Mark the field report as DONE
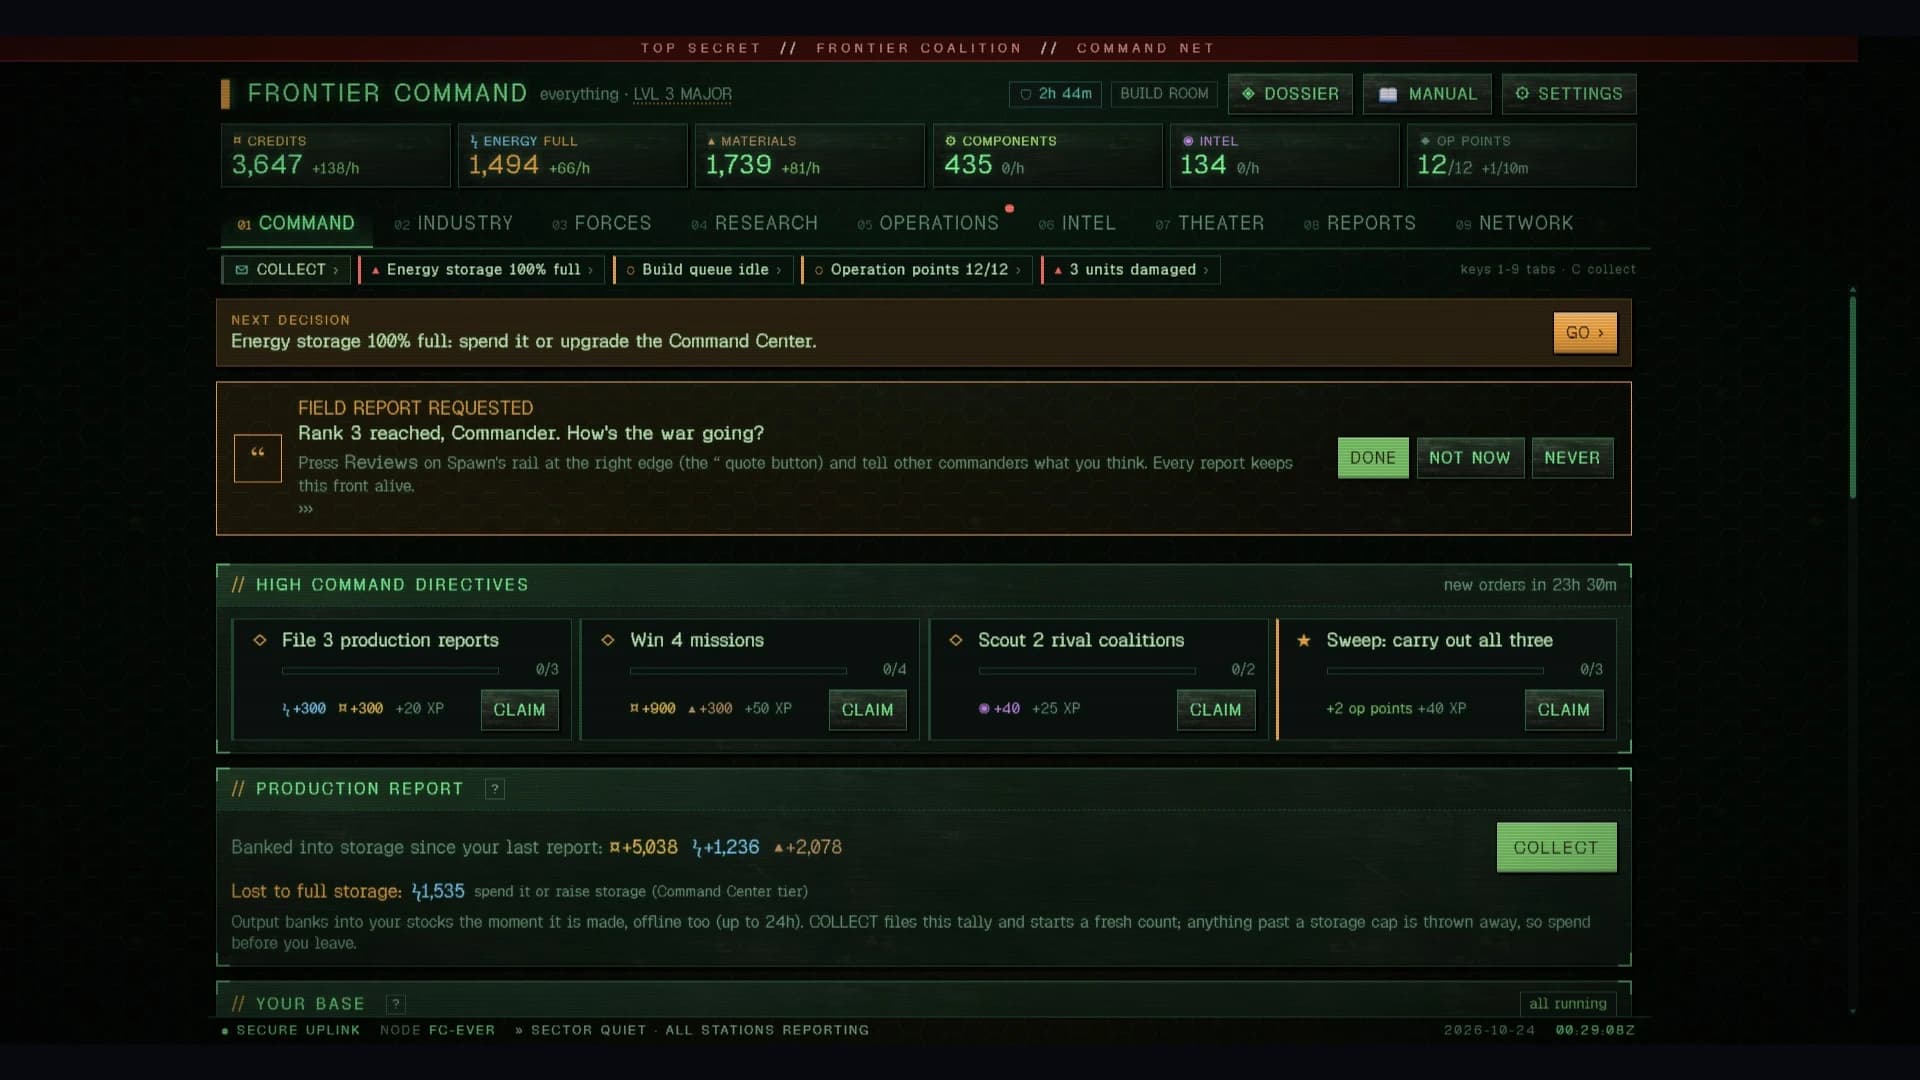1920x1080 pixels. [x=1372, y=458]
